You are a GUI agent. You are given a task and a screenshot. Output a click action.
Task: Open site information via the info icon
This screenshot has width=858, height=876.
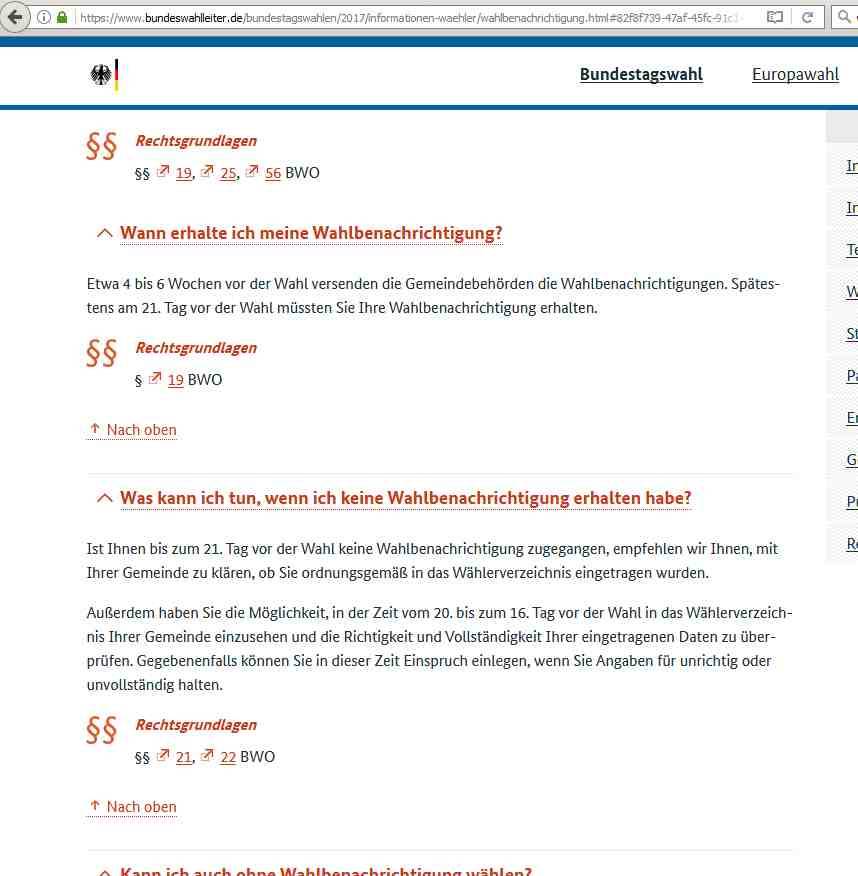pos(44,17)
